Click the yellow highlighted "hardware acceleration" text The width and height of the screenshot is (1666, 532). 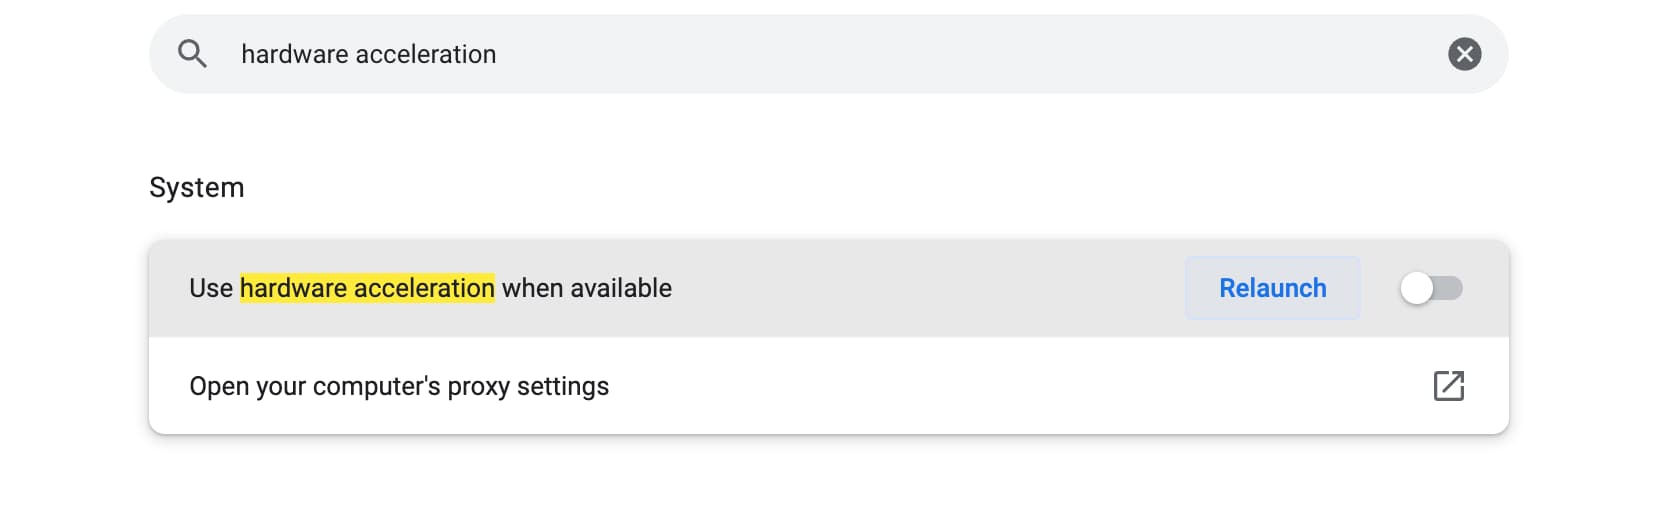click(x=367, y=288)
